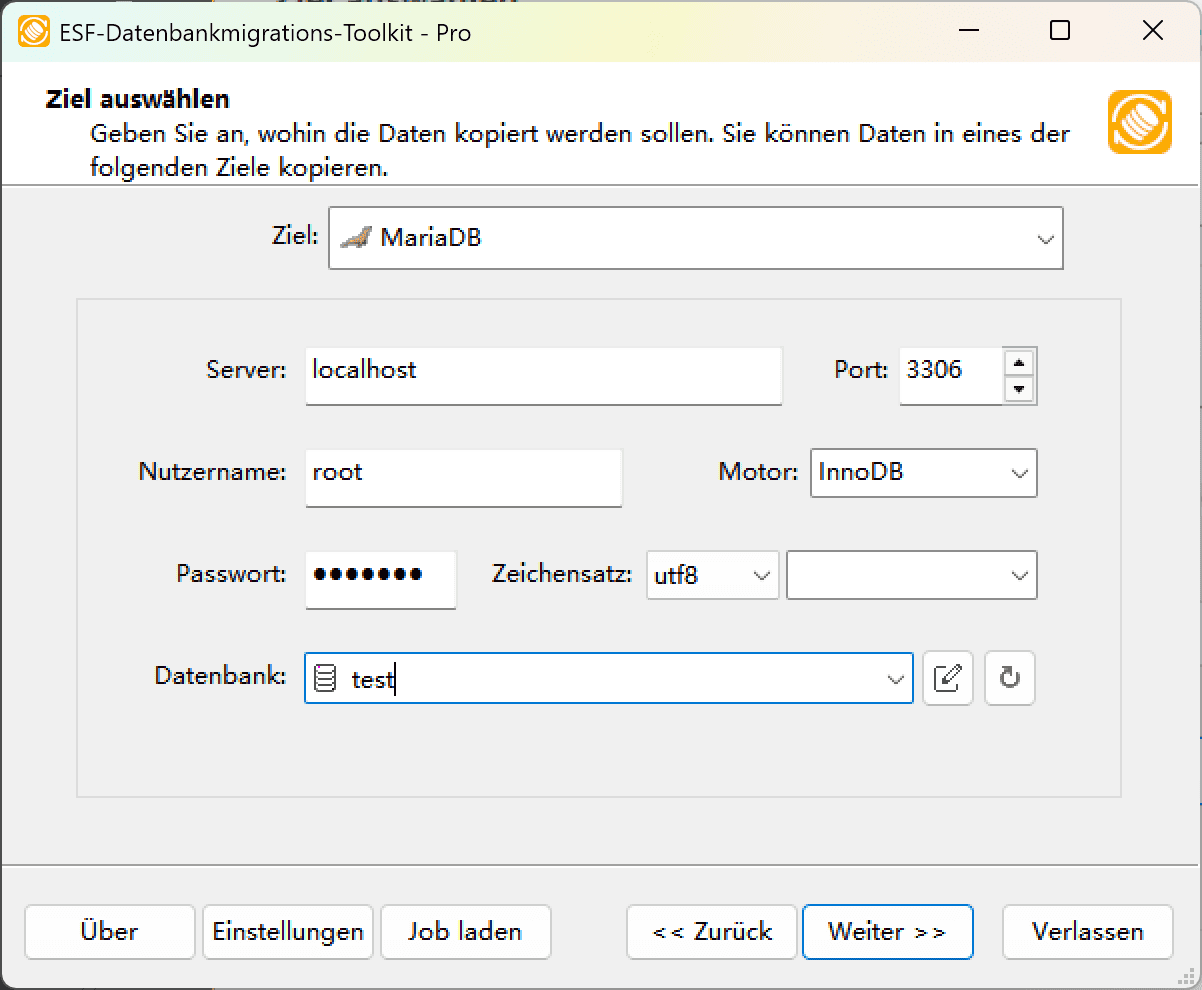Open the Einstellungen dialog
The height and width of the screenshot is (990, 1202).
287,931
